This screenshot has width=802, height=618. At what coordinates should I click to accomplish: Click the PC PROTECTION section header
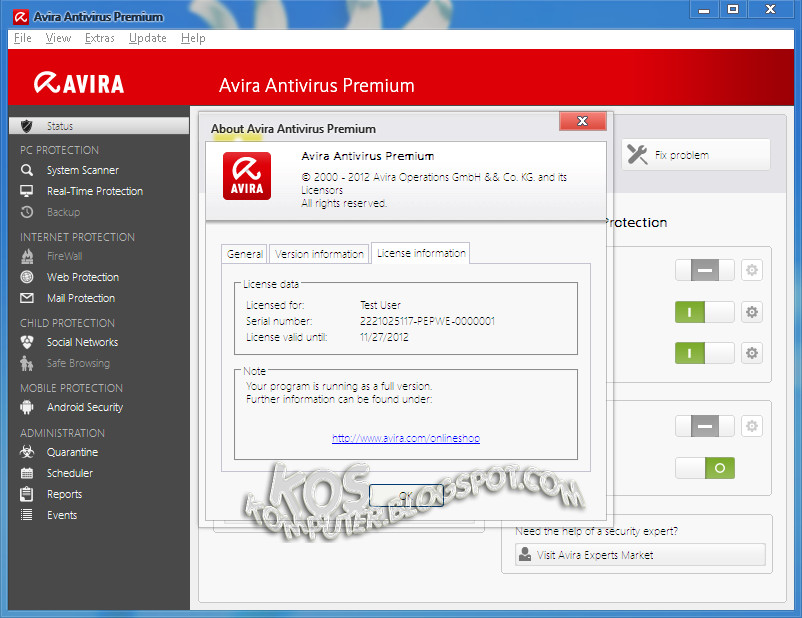59,150
